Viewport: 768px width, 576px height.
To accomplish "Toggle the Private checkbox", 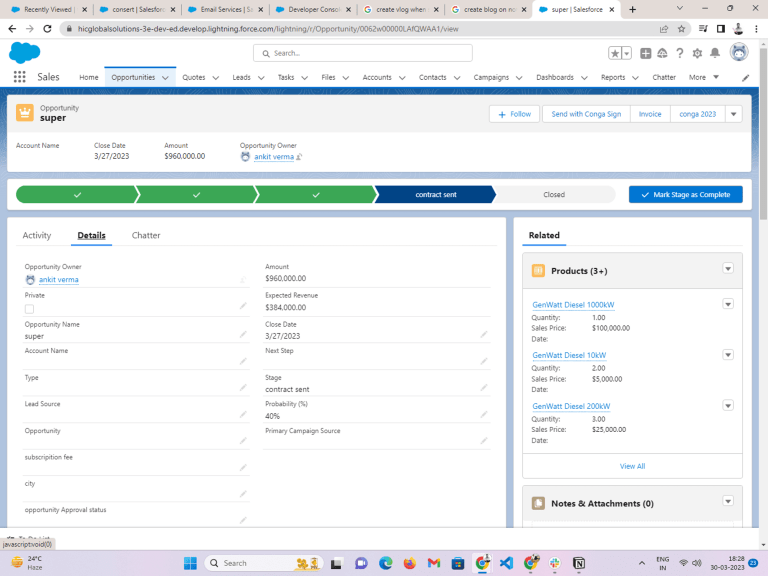I will [29, 309].
